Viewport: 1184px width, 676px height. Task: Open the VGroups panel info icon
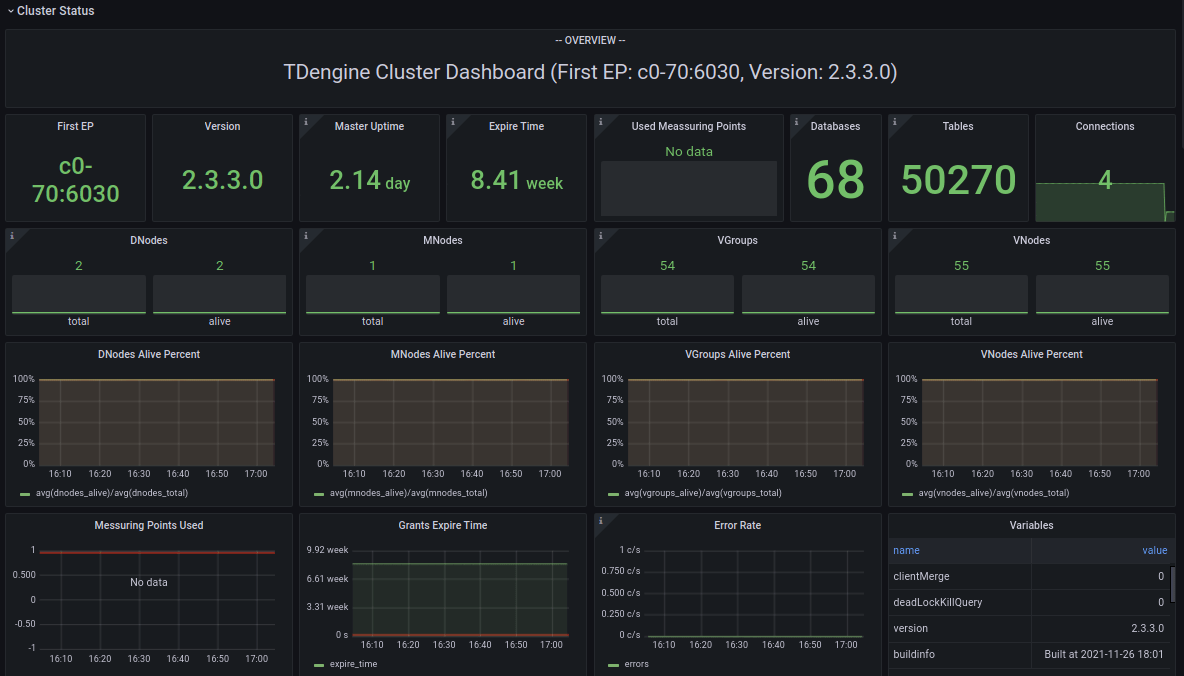point(602,234)
